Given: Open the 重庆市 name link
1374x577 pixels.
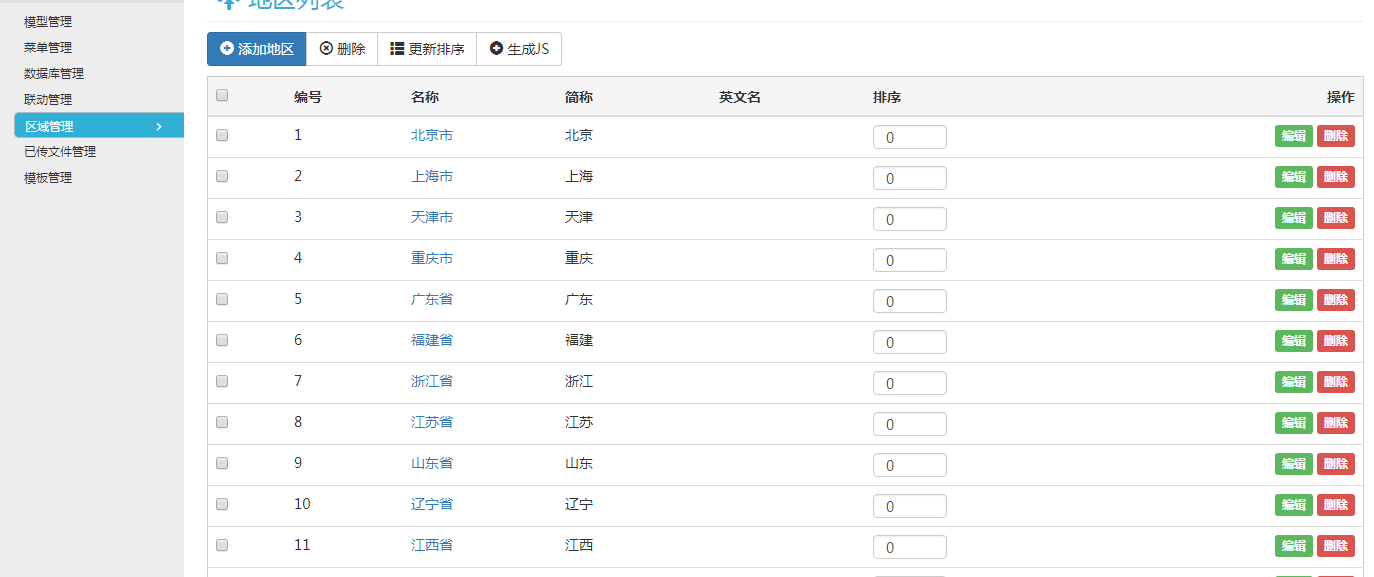Looking at the screenshot, I should 432,258.
